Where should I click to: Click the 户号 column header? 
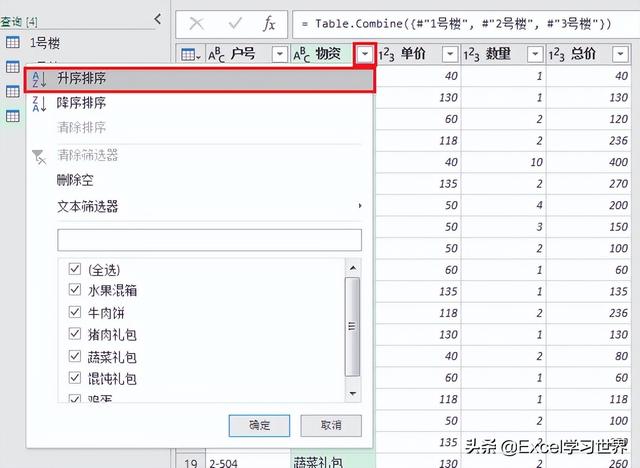[x=248, y=54]
